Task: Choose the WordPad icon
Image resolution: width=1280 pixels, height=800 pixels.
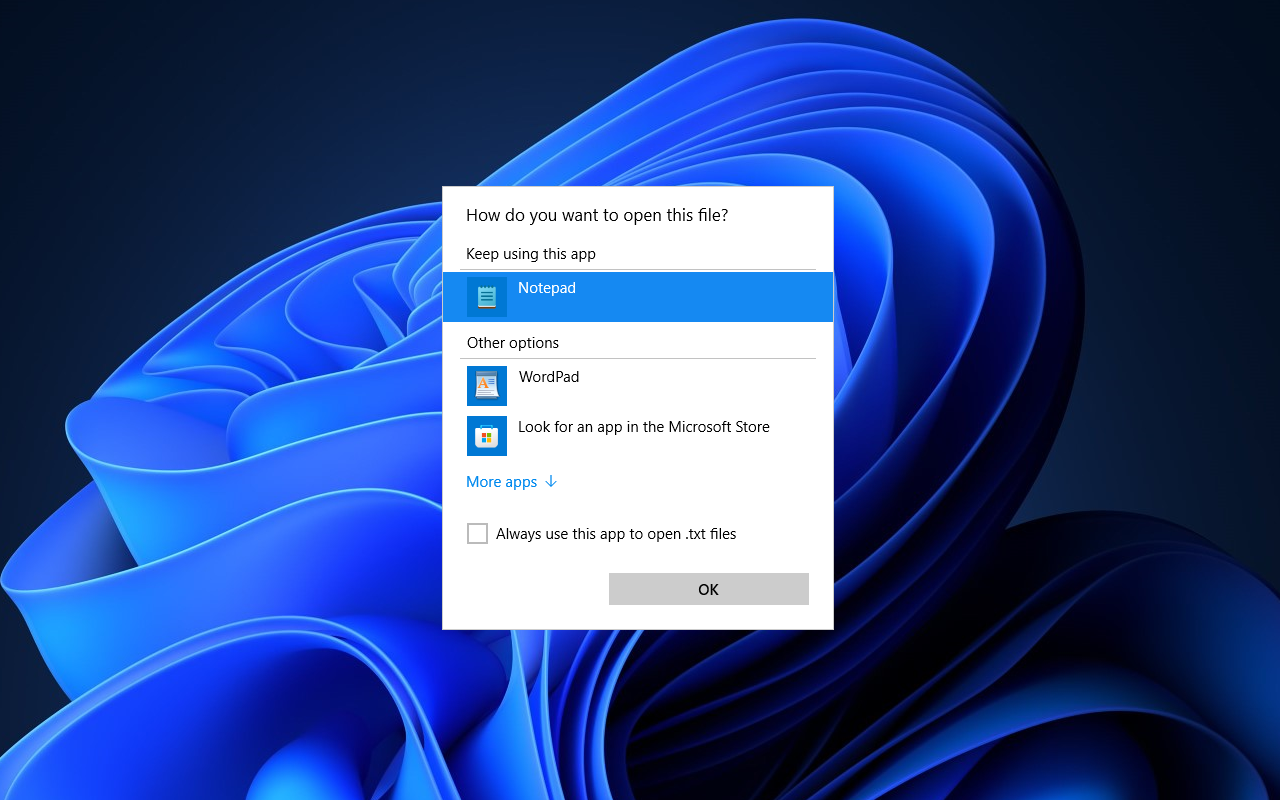Action: pyautogui.click(x=487, y=386)
